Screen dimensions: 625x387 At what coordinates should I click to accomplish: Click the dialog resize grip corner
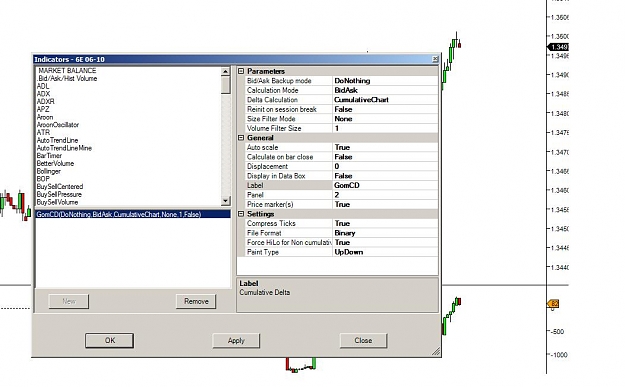pos(436,351)
